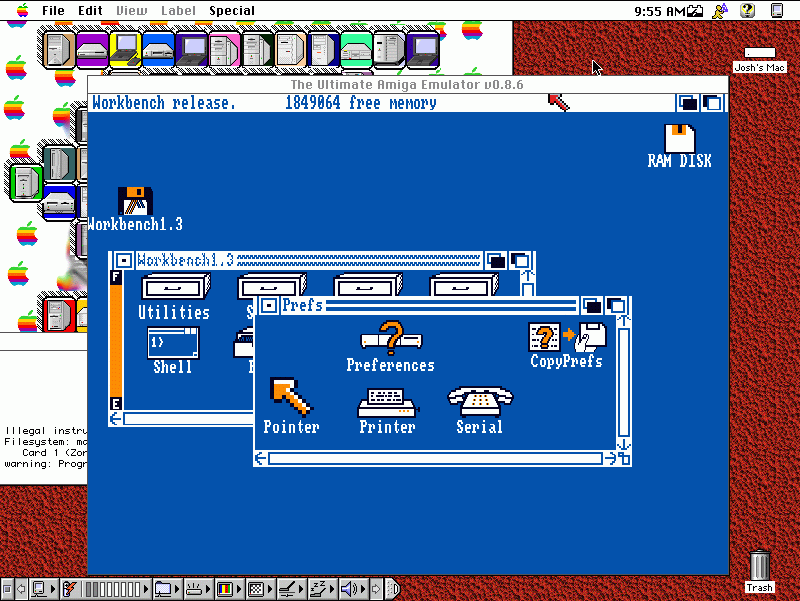Click the Prefs window close gadget

tap(268, 306)
